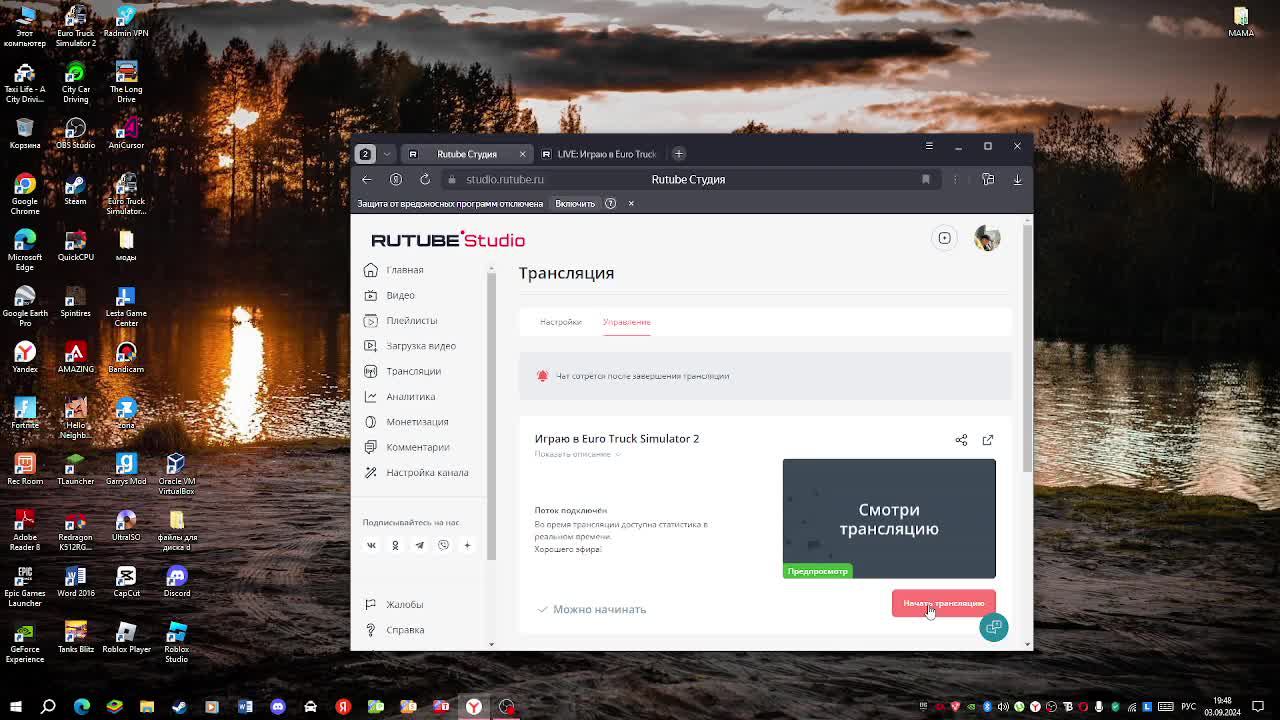Select Bandicam desktop icon

click(x=126, y=358)
